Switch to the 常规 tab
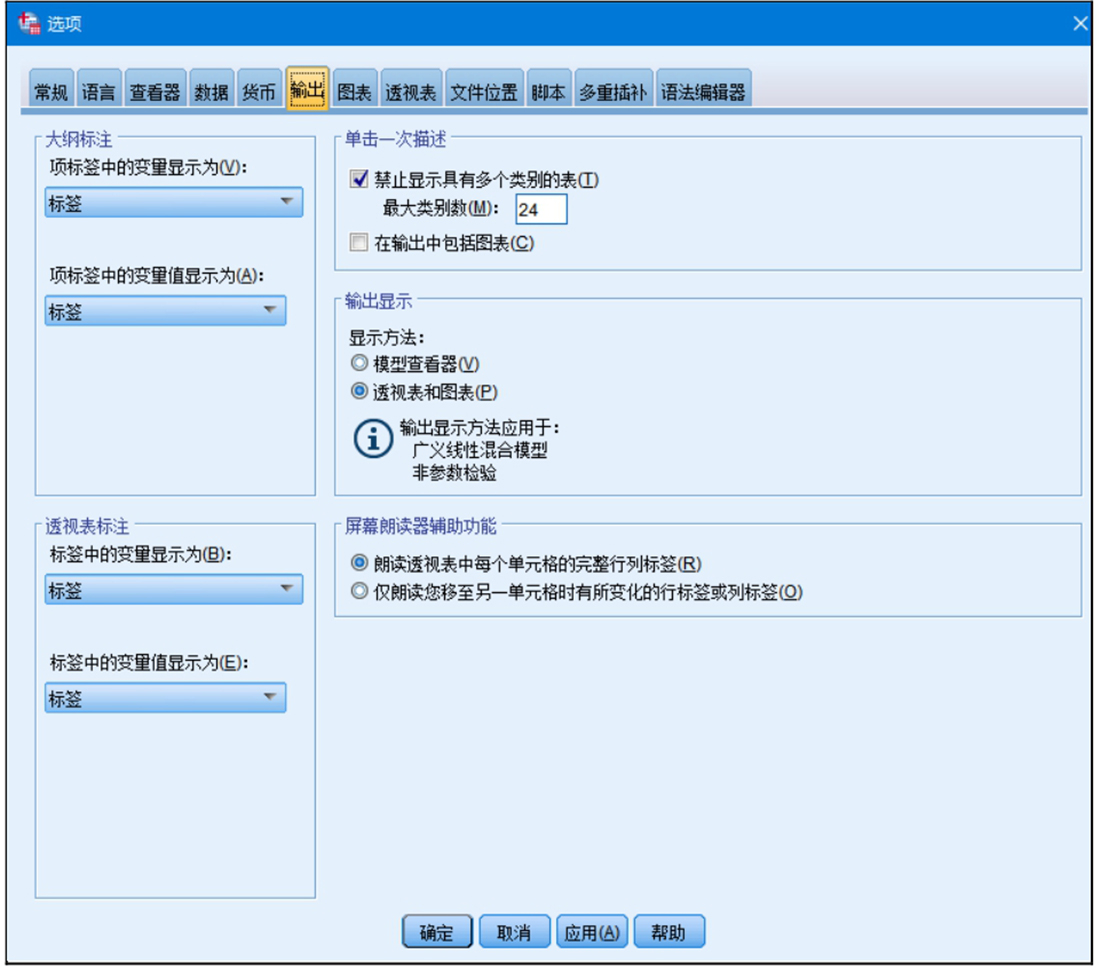This screenshot has width=1100, height=978. [51, 93]
